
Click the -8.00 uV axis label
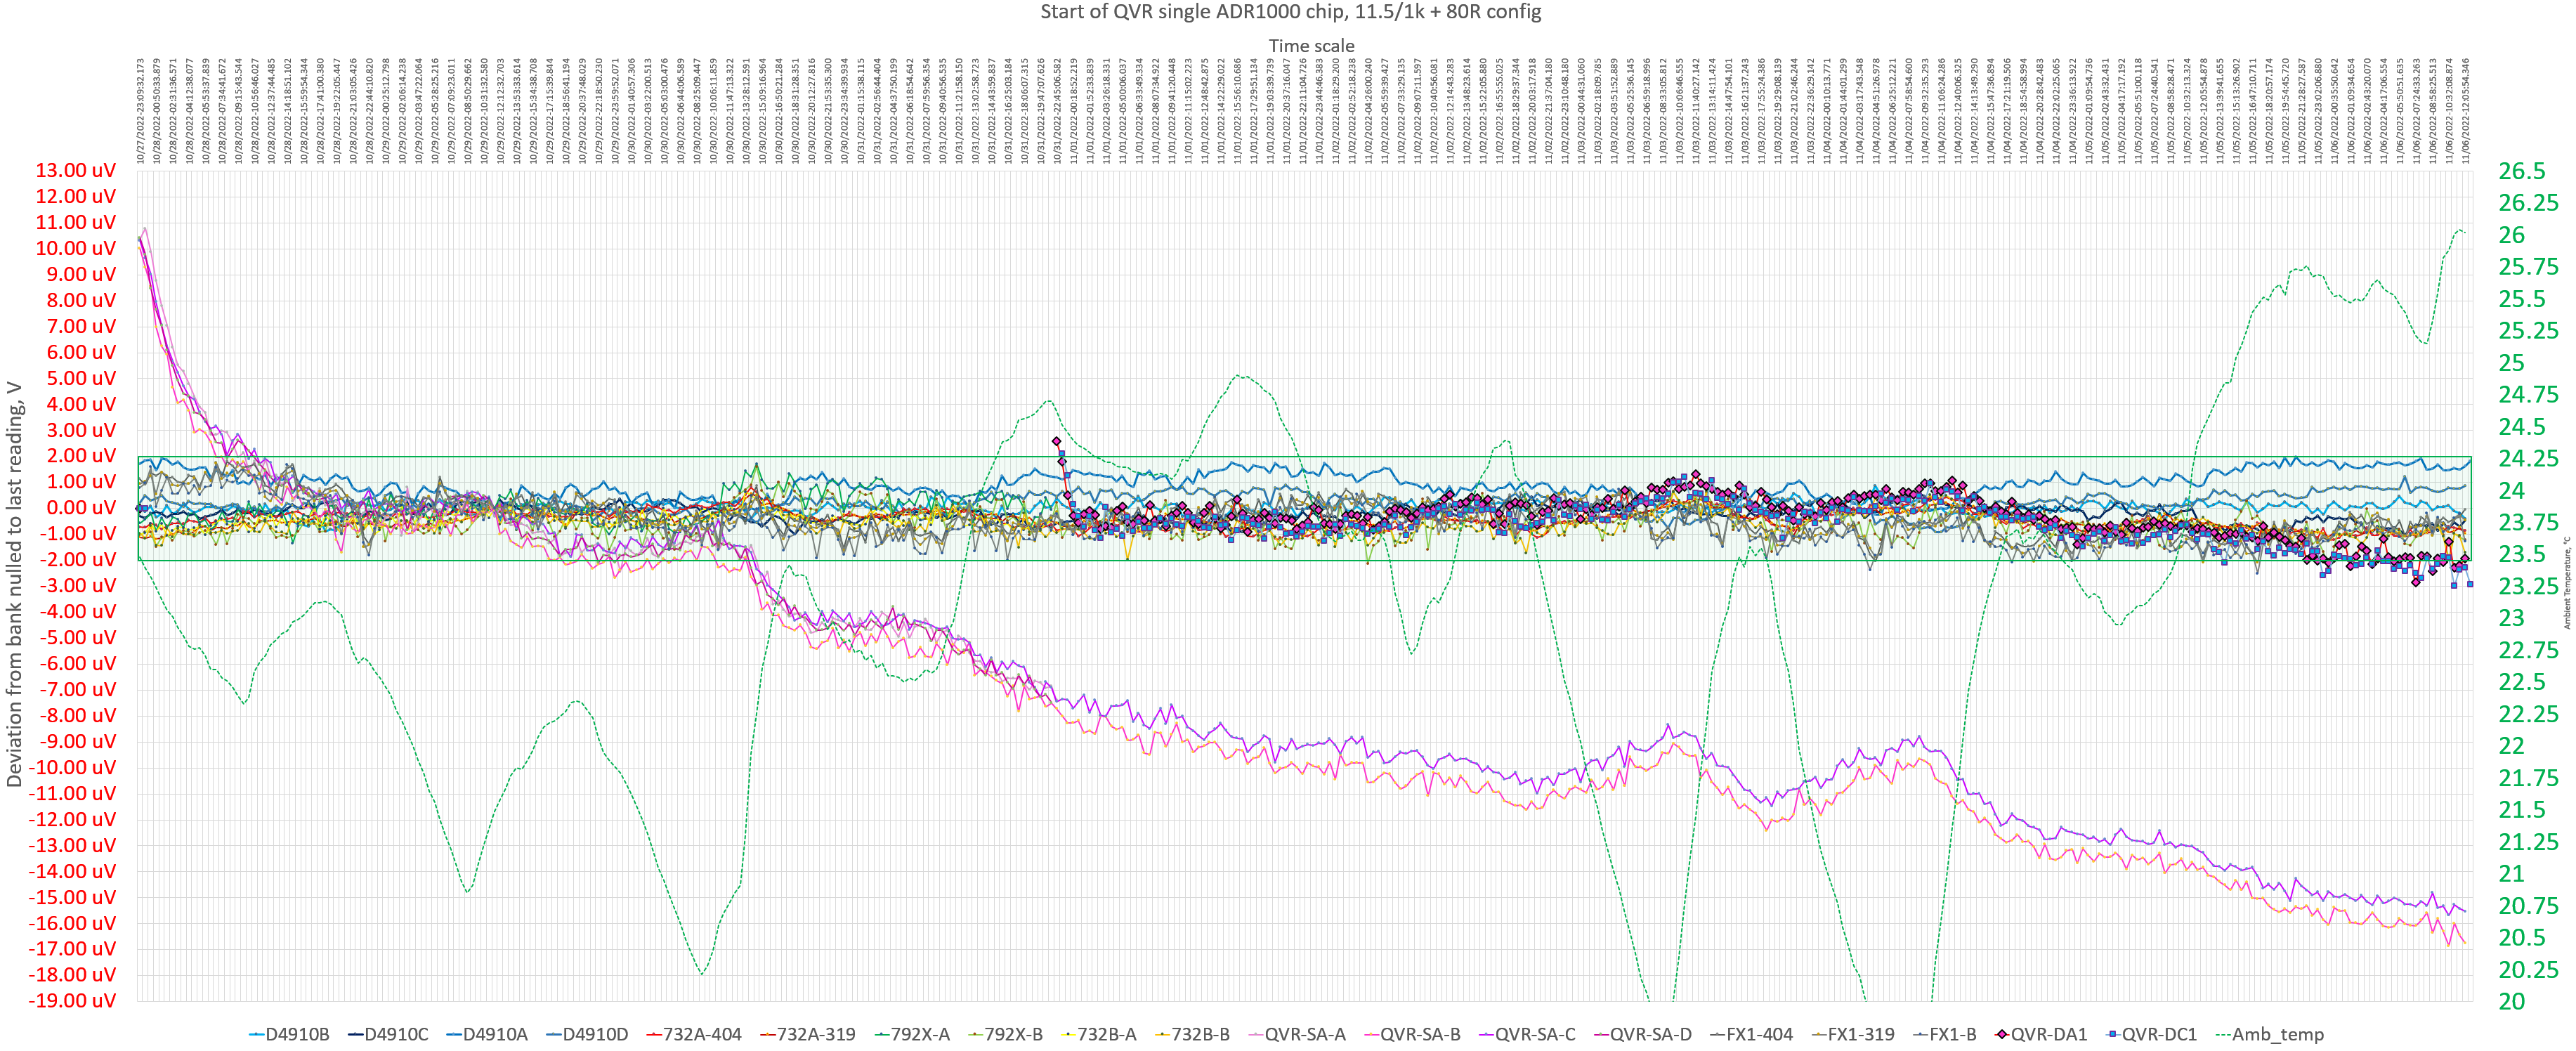(x=78, y=716)
